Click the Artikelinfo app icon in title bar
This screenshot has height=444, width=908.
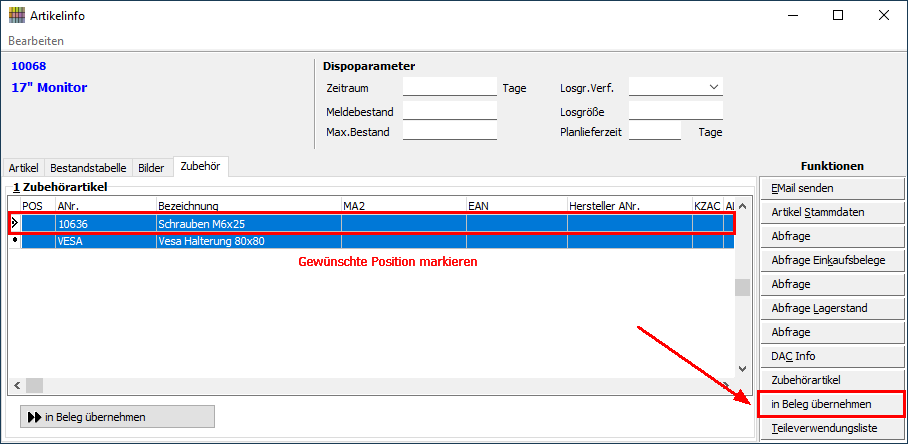(x=17, y=16)
